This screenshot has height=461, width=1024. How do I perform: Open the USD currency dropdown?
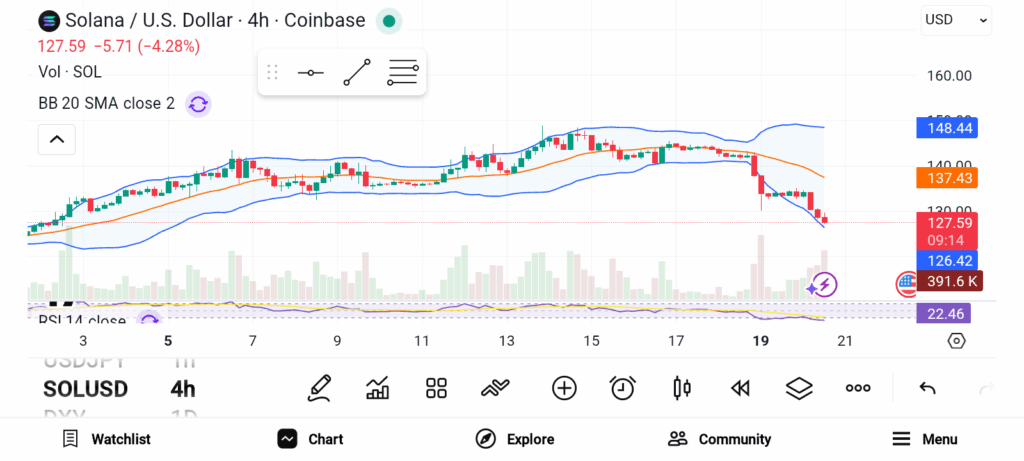click(956, 19)
